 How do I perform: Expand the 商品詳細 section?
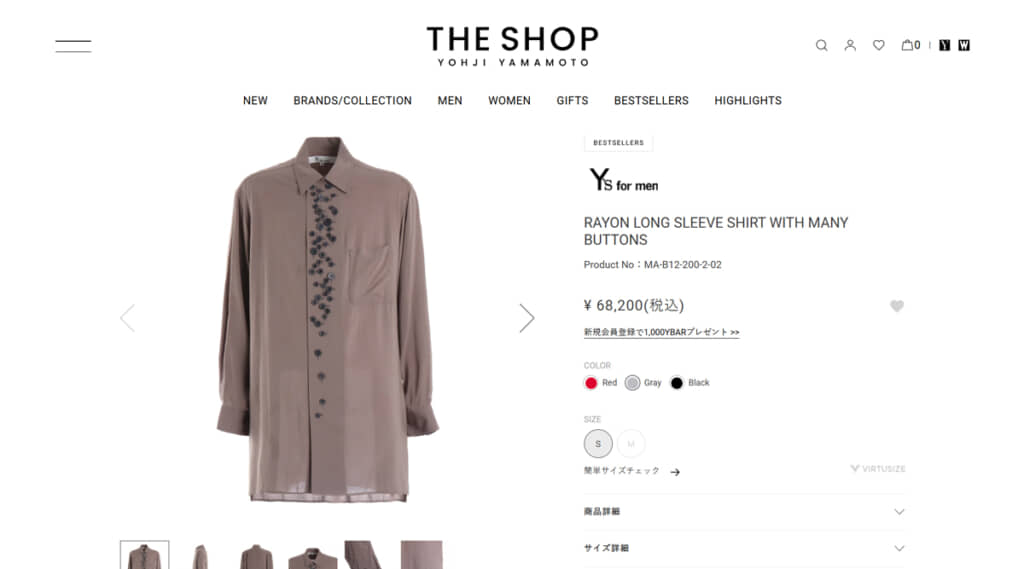744,512
